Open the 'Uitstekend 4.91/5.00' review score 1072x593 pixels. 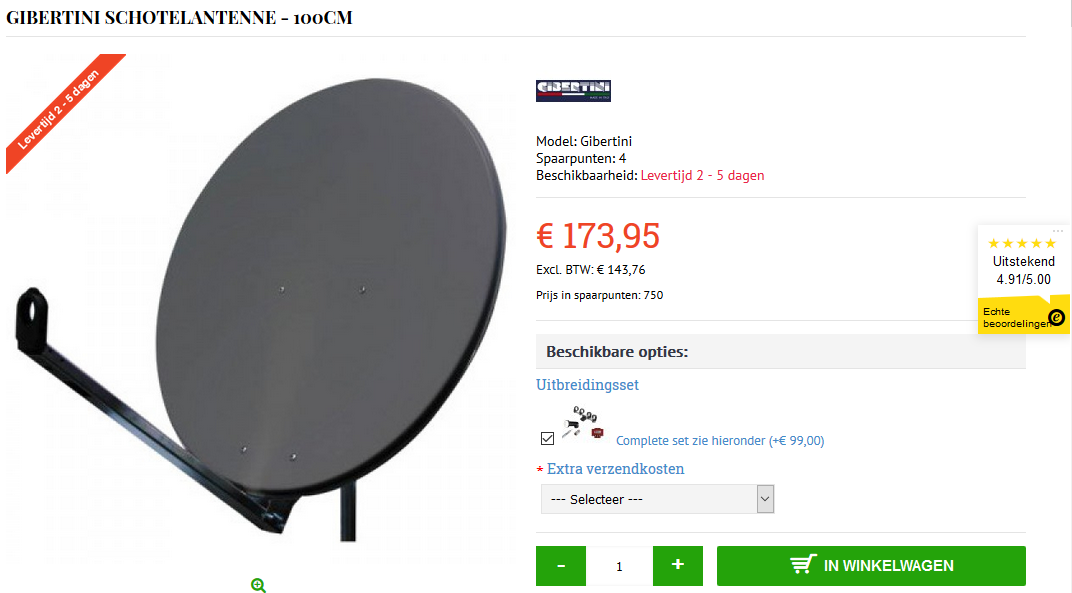1023,270
